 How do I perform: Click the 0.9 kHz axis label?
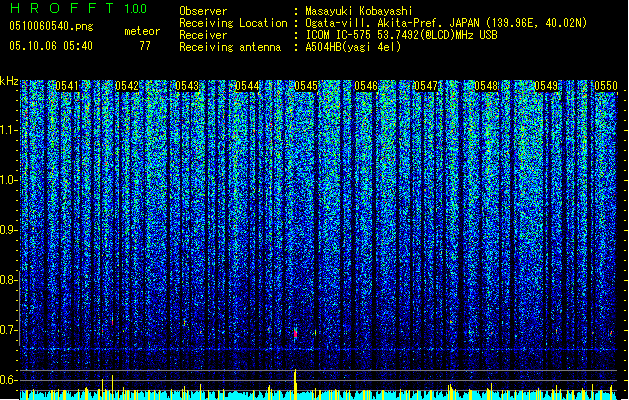coord(9,230)
